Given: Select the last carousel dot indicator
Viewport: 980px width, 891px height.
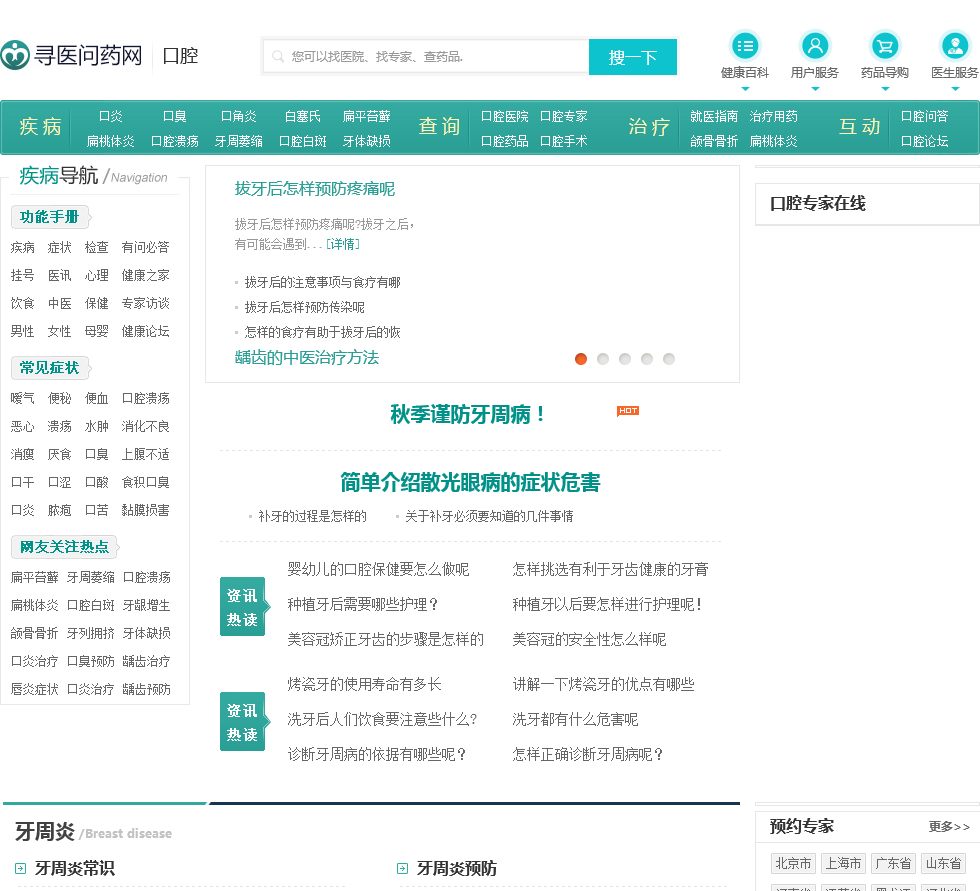Looking at the screenshot, I should click(x=669, y=359).
